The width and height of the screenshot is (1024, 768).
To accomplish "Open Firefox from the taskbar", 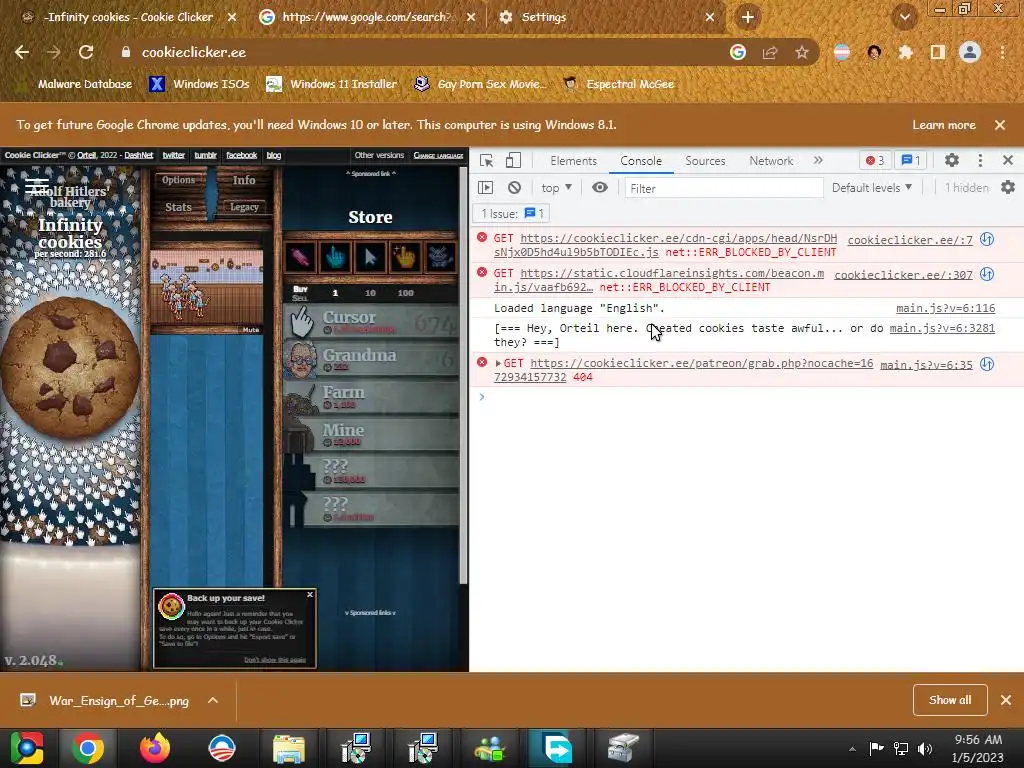I will [x=155, y=748].
